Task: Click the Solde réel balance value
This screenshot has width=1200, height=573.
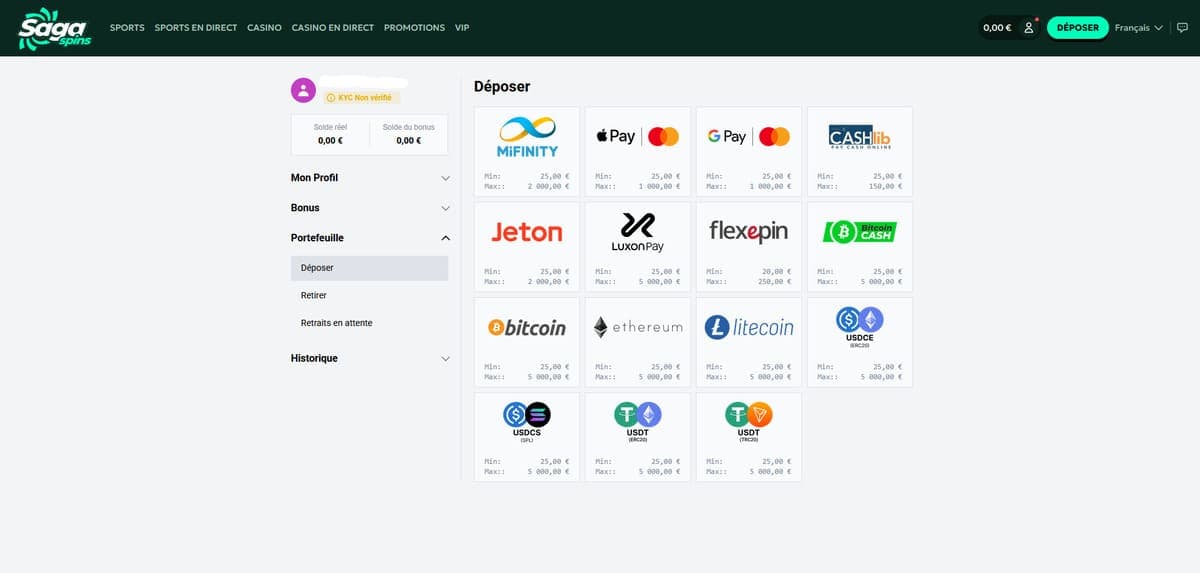Action: tap(330, 141)
